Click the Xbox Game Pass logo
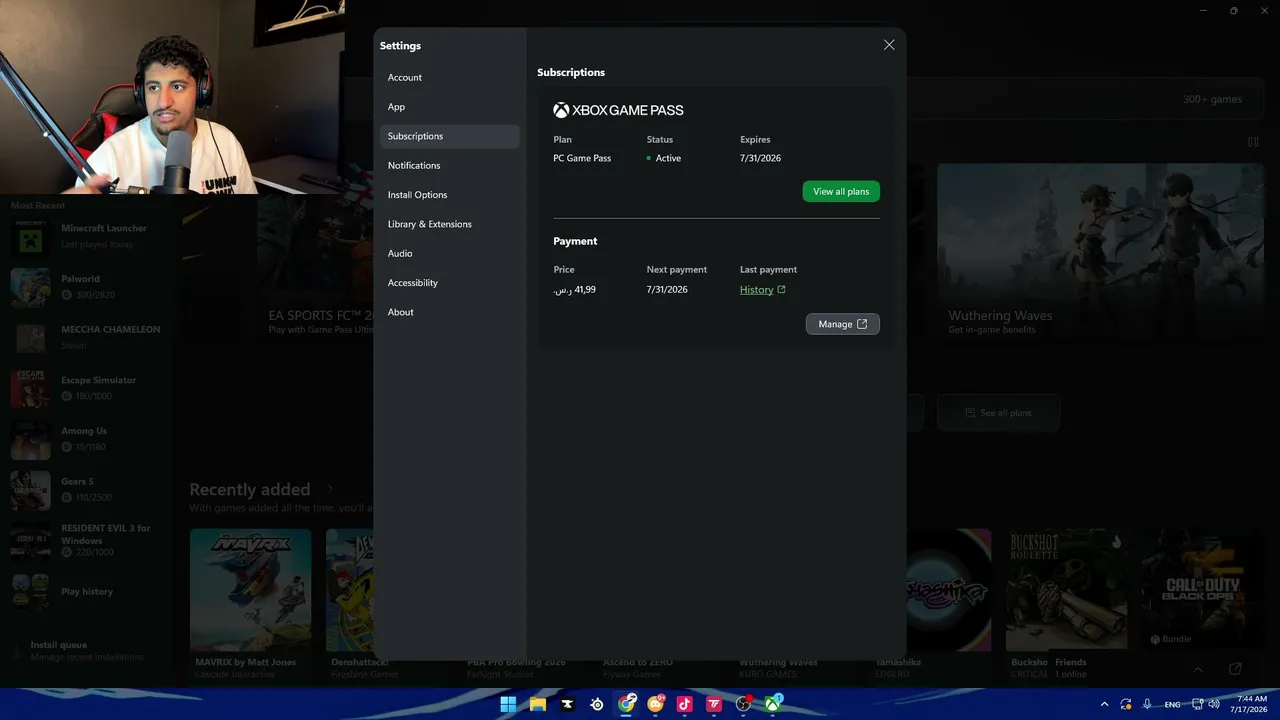The width and height of the screenshot is (1280, 720). coord(618,110)
